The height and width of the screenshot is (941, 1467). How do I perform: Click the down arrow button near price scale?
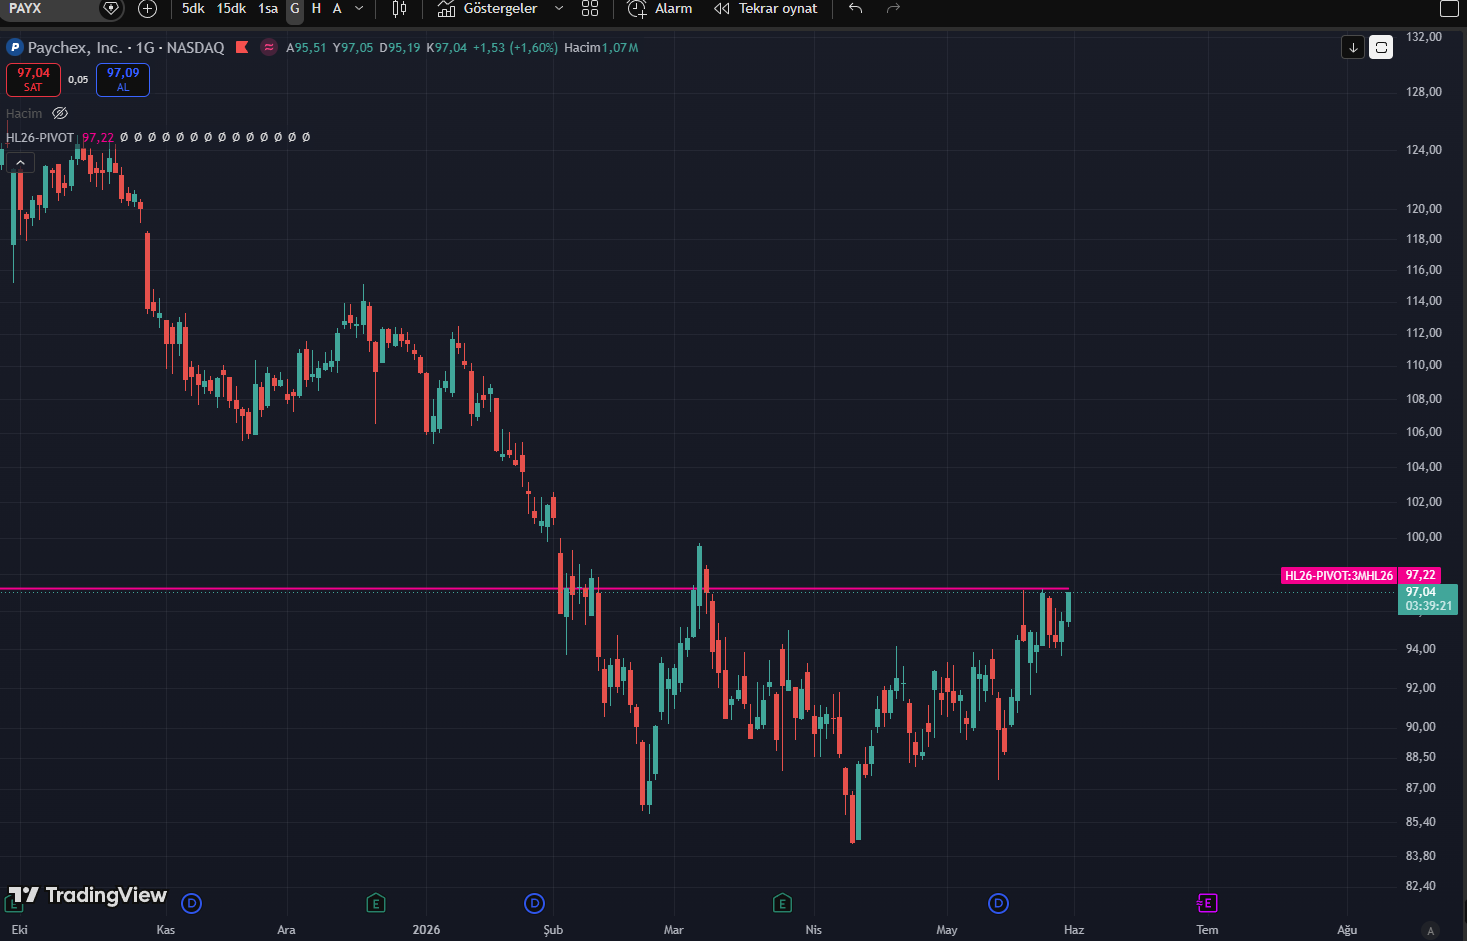coord(1353,47)
